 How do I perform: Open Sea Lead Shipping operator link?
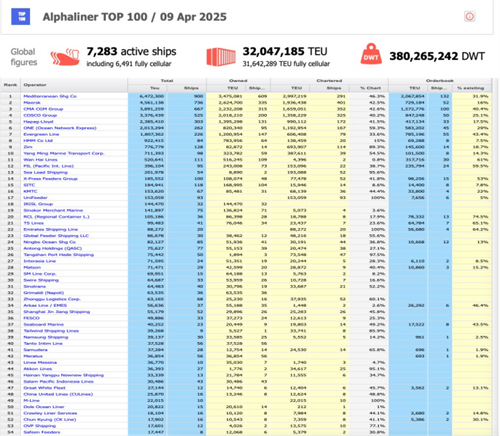tap(46, 172)
